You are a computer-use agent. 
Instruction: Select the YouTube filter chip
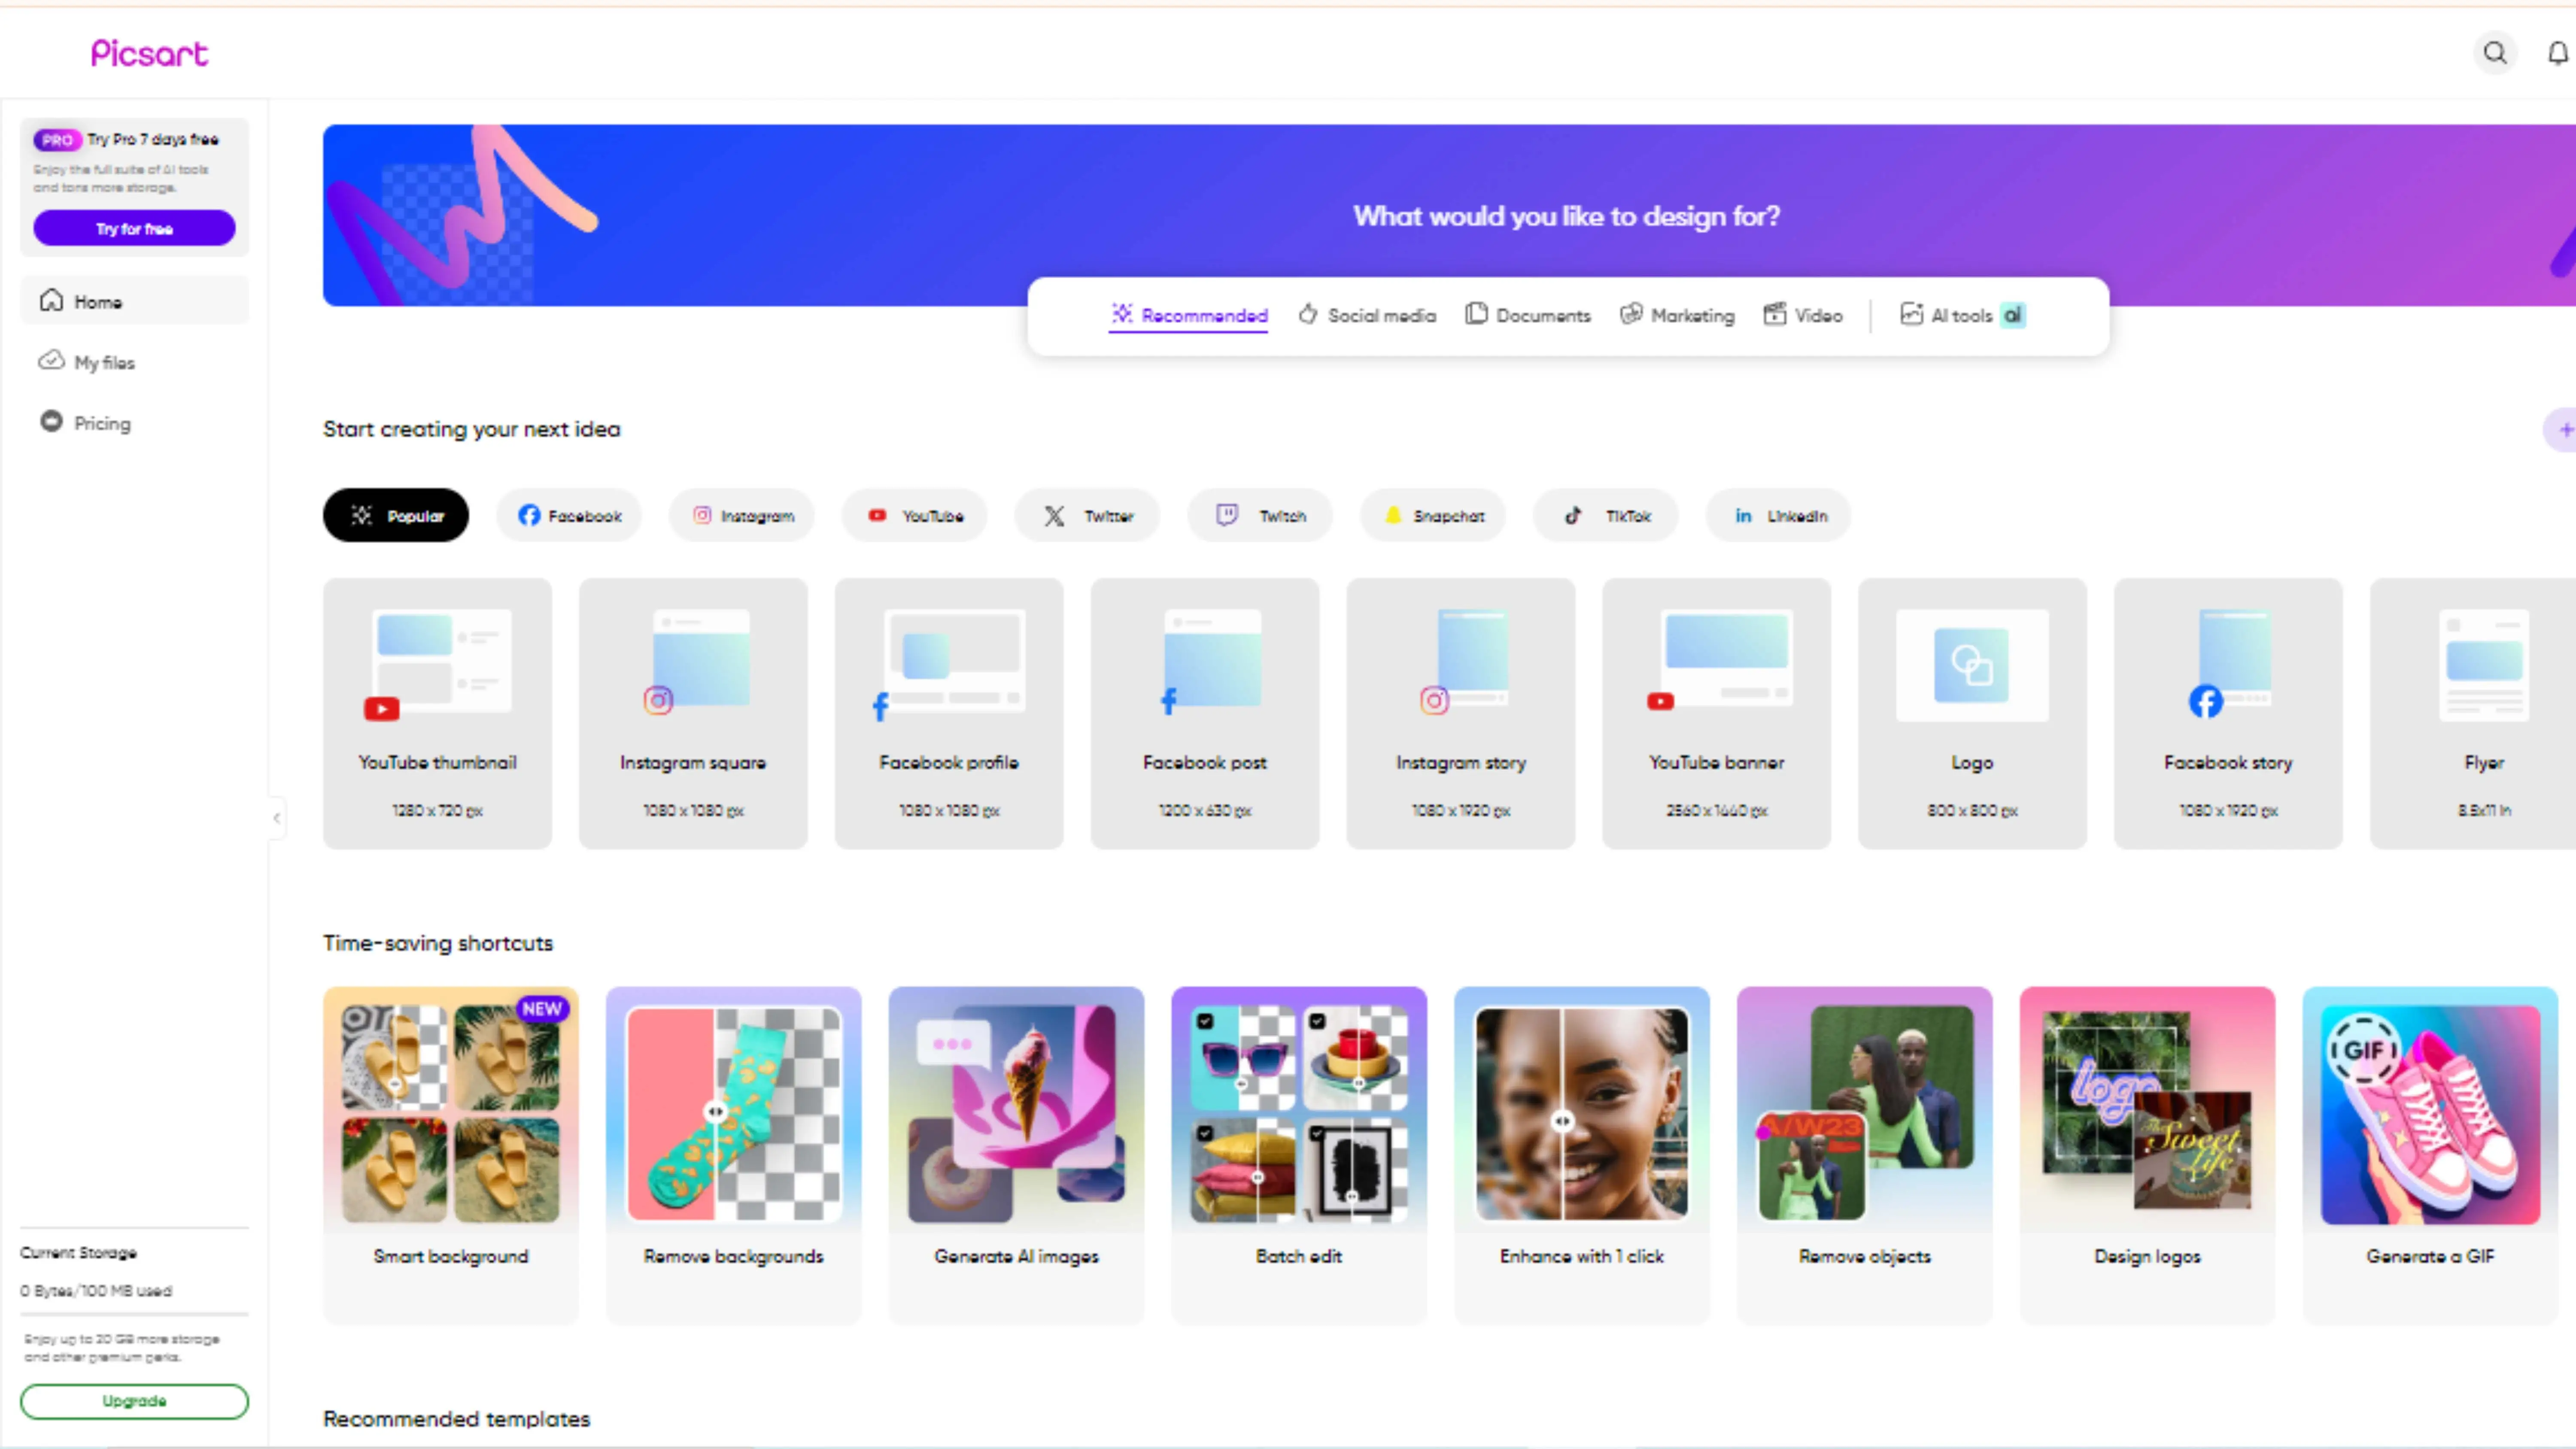[914, 516]
